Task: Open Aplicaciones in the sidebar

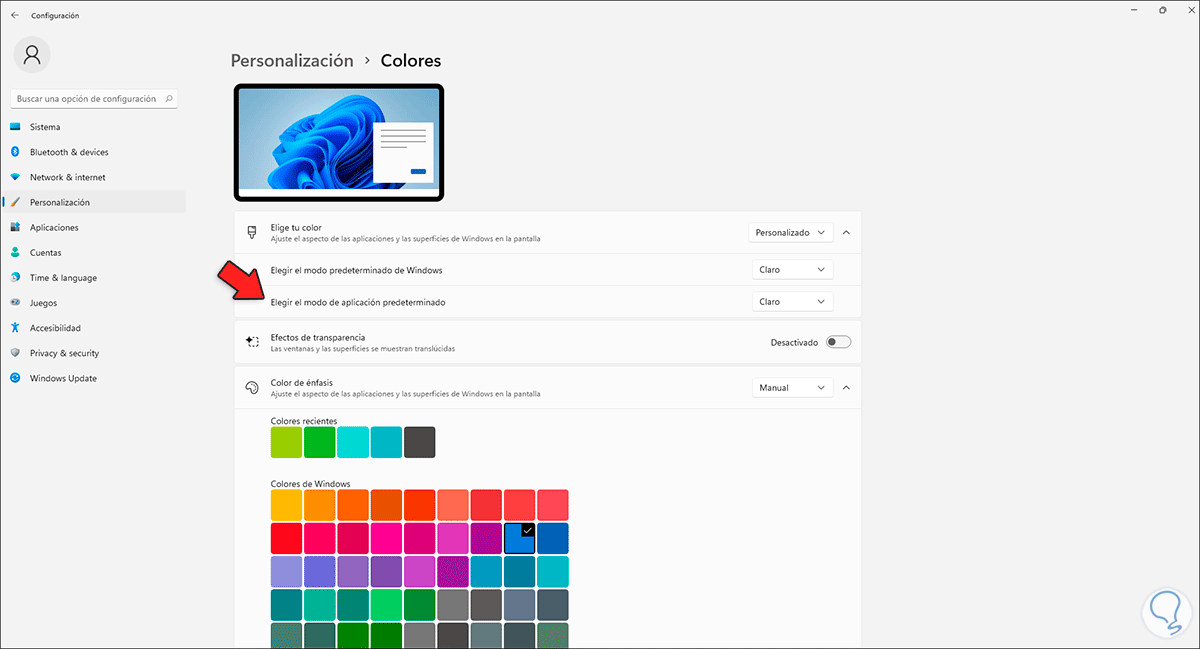Action: click(54, 227)
